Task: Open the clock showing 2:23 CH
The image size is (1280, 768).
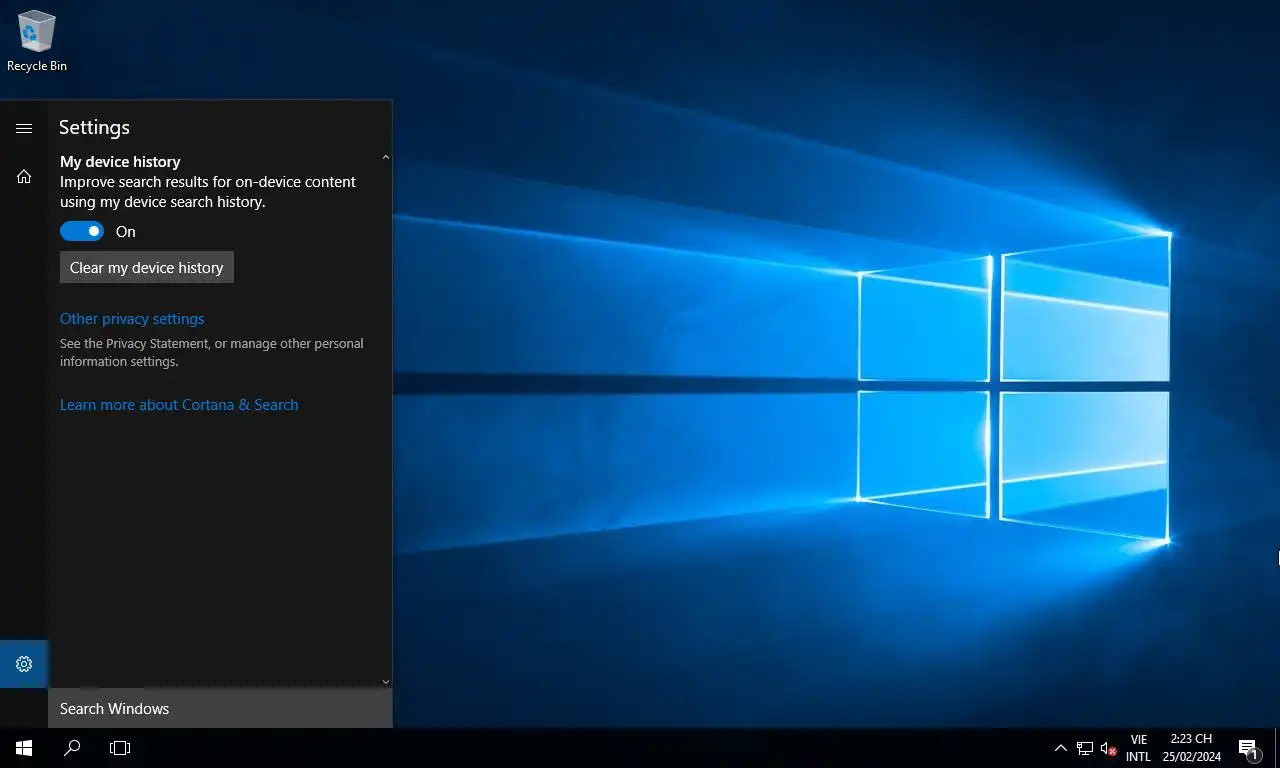Action: click(1191, 748)
